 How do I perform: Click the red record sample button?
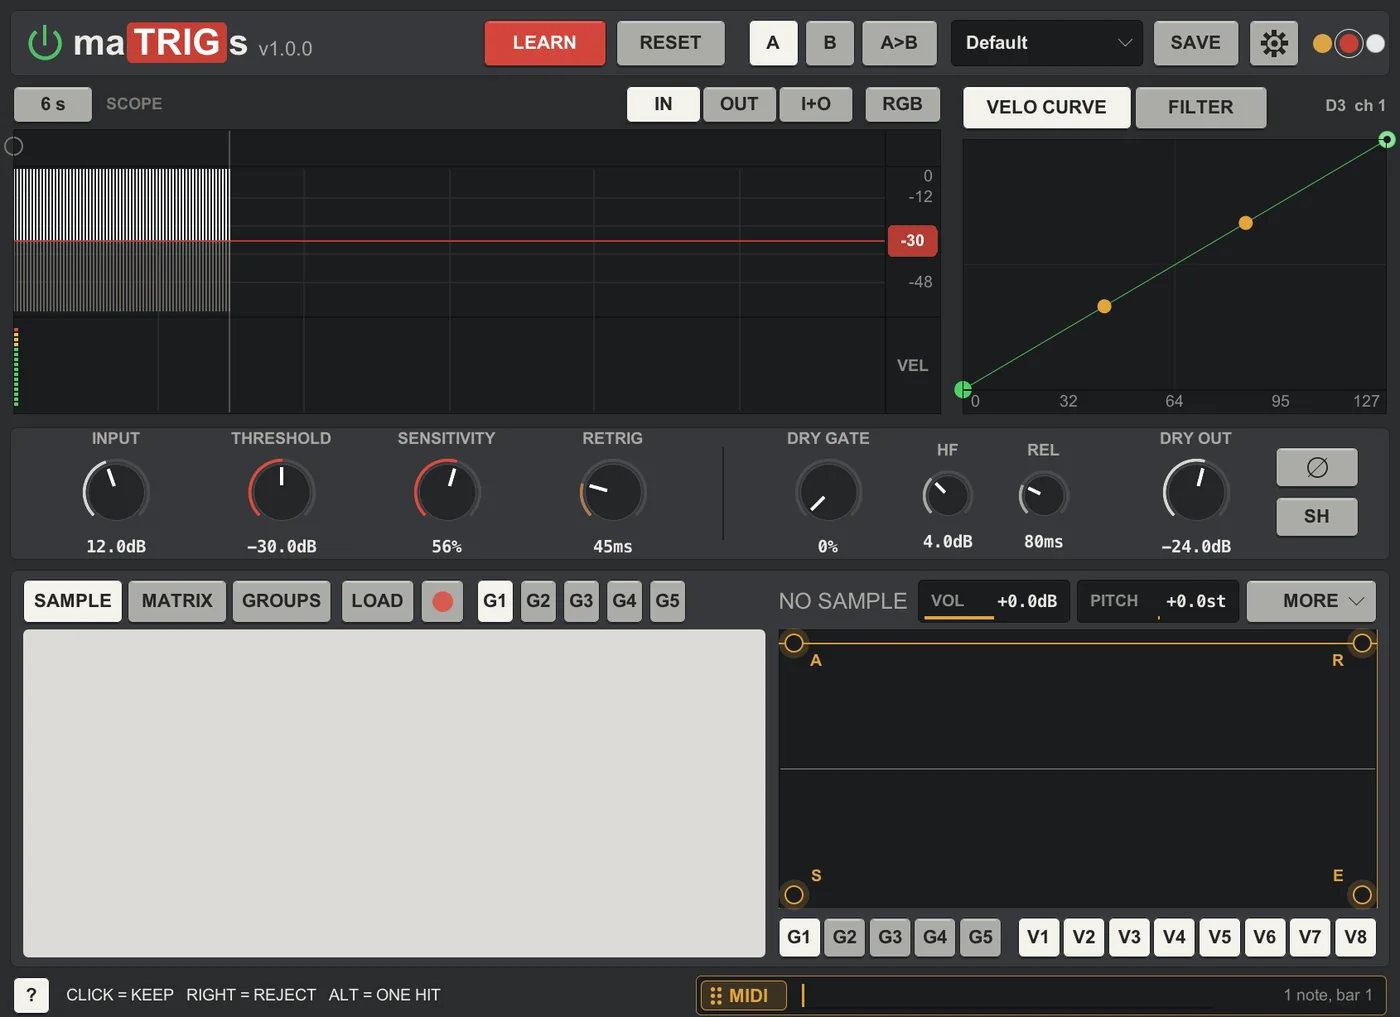[x=442, y=601]
